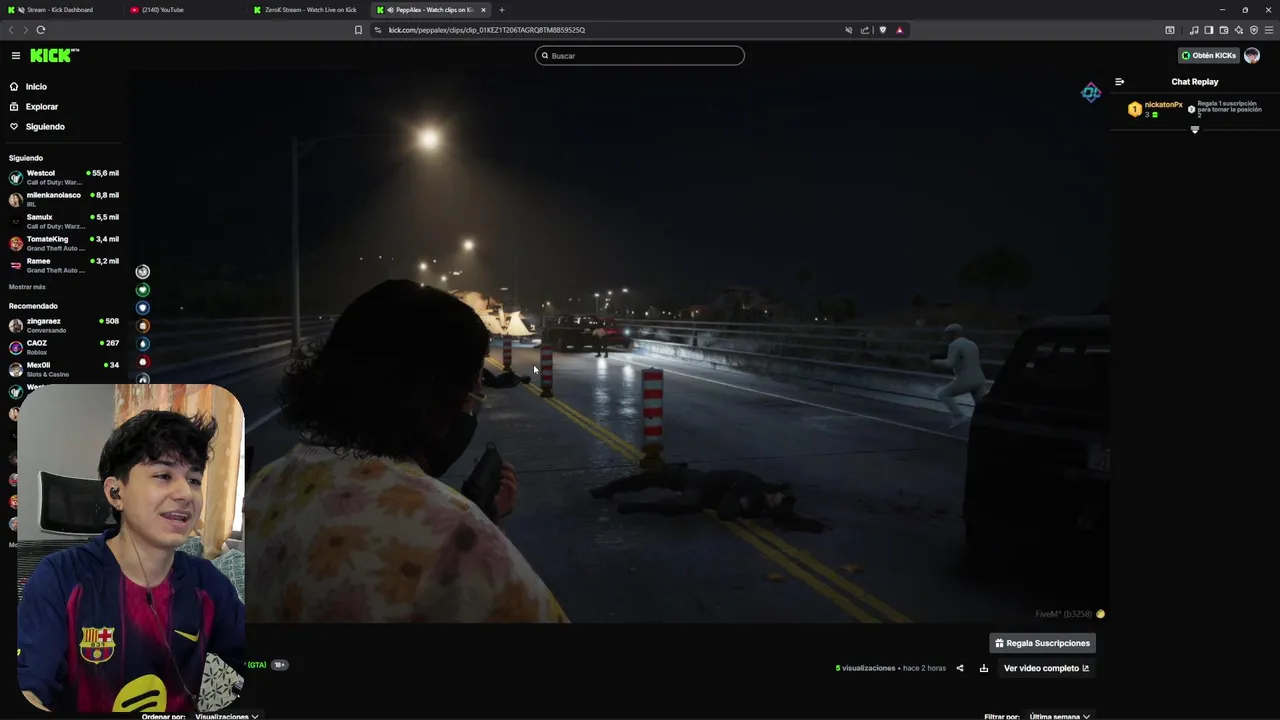1280x720 pixels.
Task: Focus the Buscar search field
Action: tap(640, 56)
